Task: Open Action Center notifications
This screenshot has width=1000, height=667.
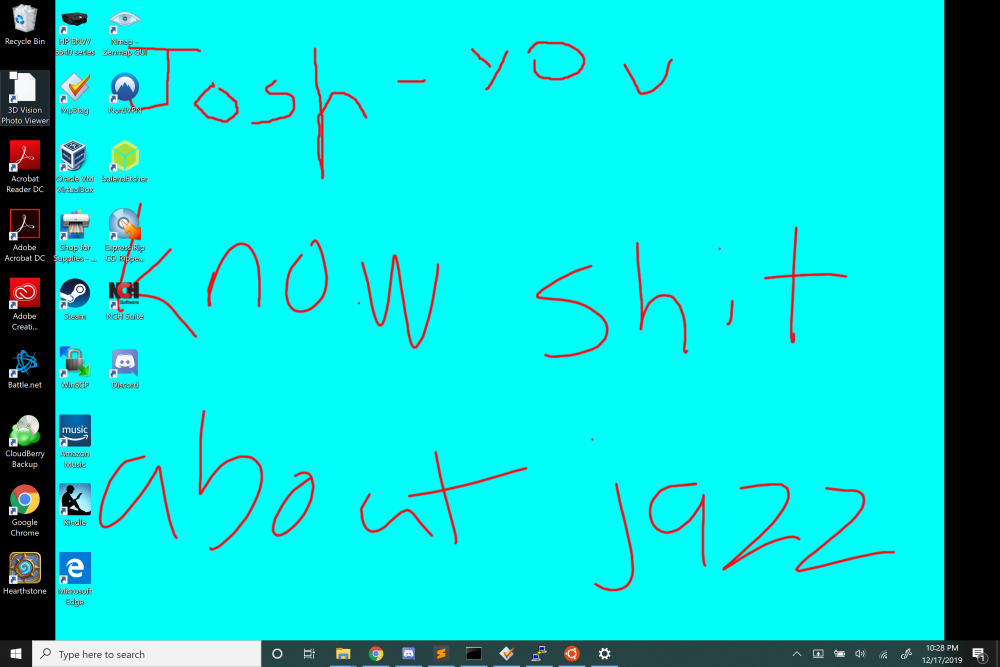Action: pyautogui.click(x=979, y=654)
